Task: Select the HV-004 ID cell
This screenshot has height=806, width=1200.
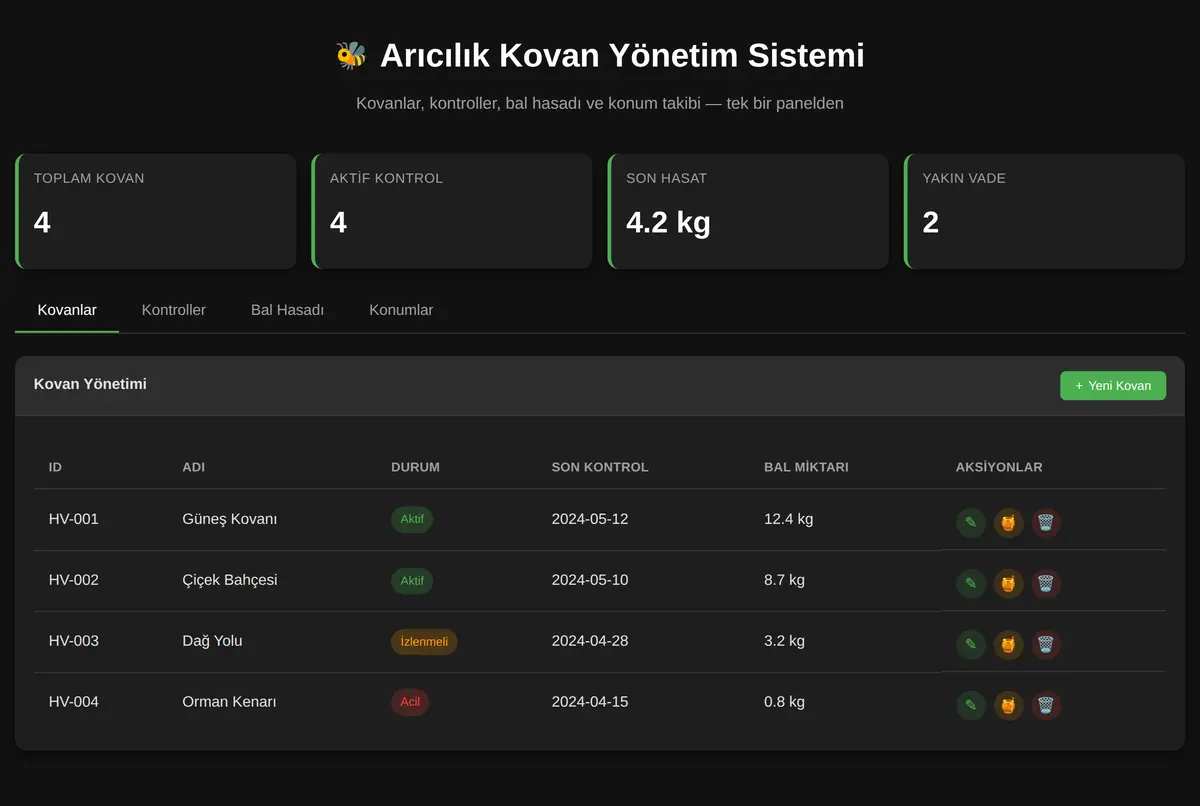Action: click(x=74, y=702)
